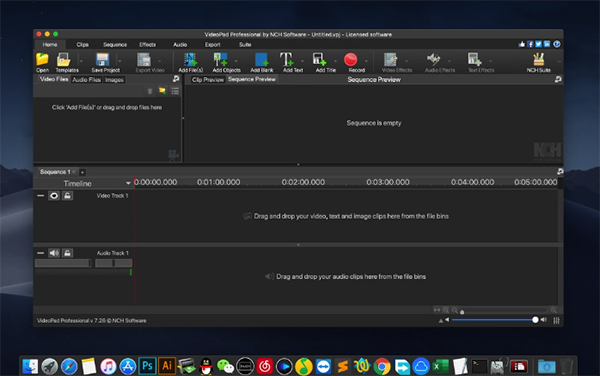Screen dimensions: 600x376
Task: Click the thumbs-up like icon
Action: click(522, 44)
